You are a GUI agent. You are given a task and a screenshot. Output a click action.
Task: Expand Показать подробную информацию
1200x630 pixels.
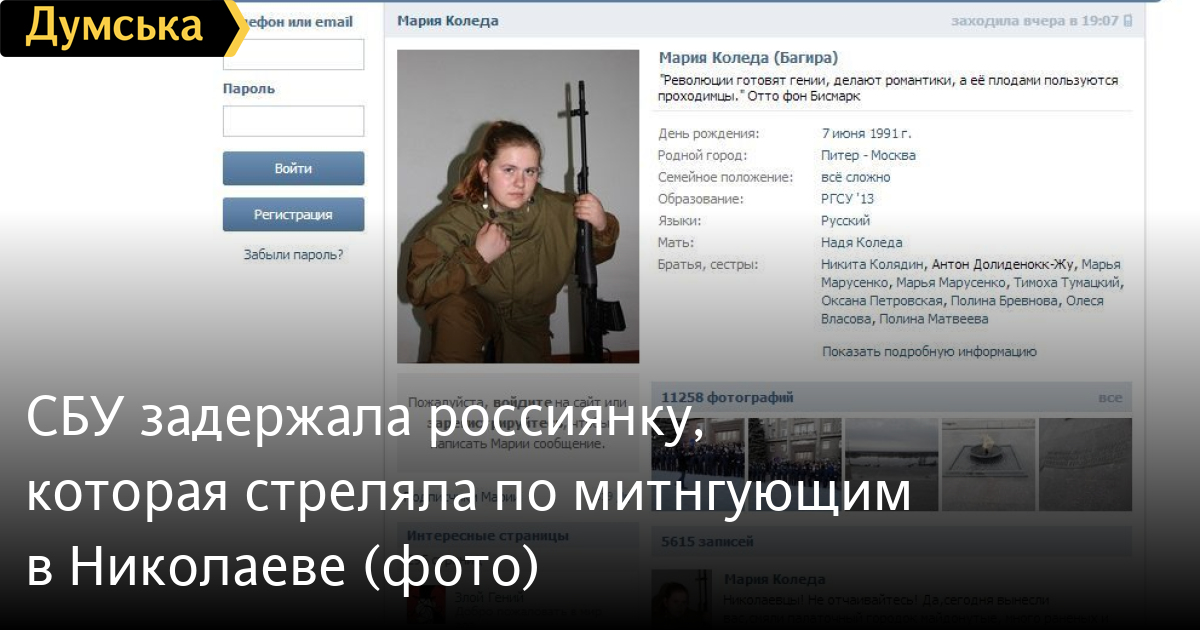[929, 352]
